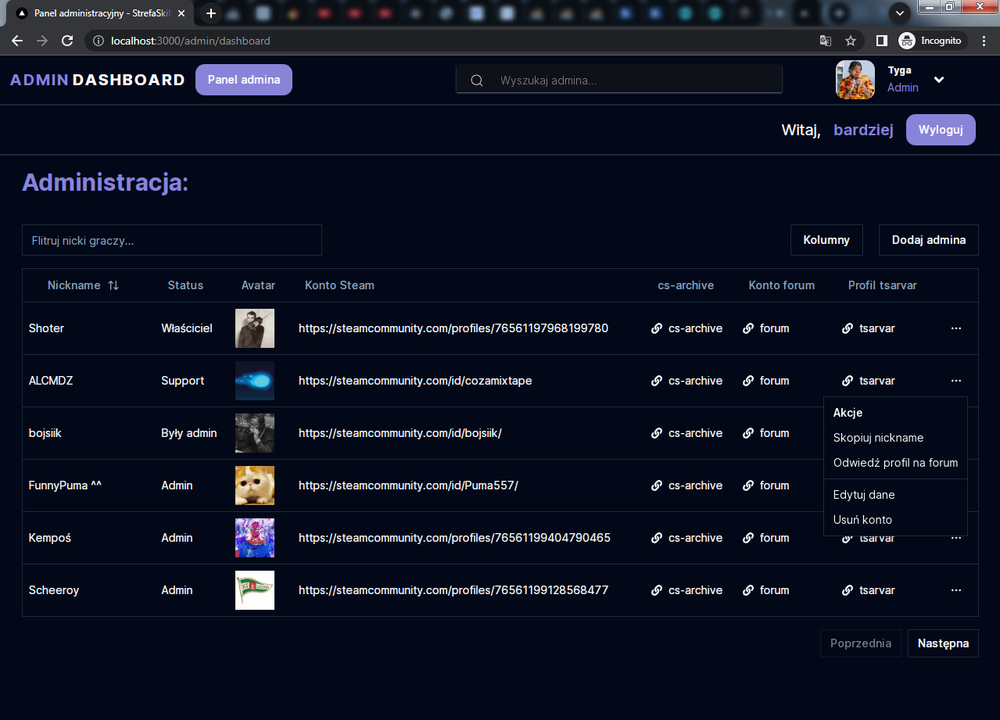Click Shoter's avatar thumbnail
Screen dimensions: 1000x720
pyautogui.click(x=254, y=328)
